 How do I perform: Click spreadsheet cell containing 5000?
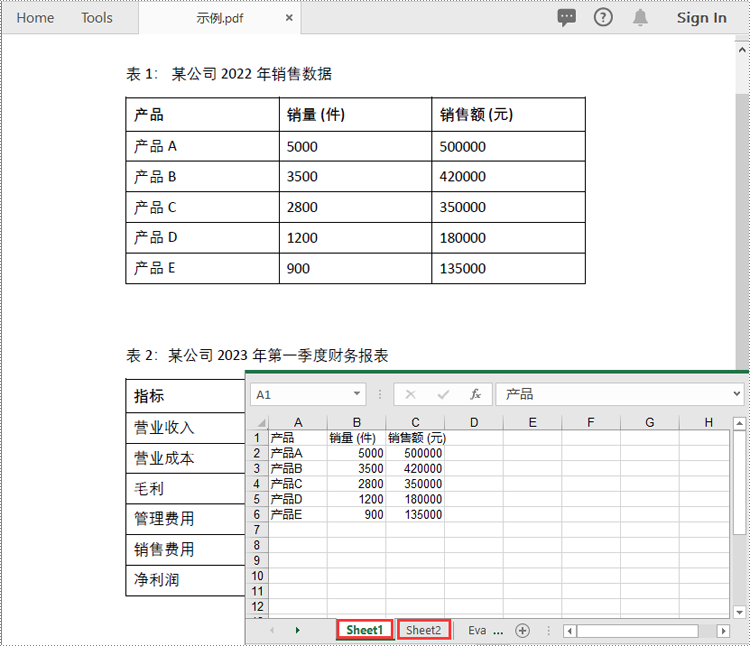pos(356,453)
